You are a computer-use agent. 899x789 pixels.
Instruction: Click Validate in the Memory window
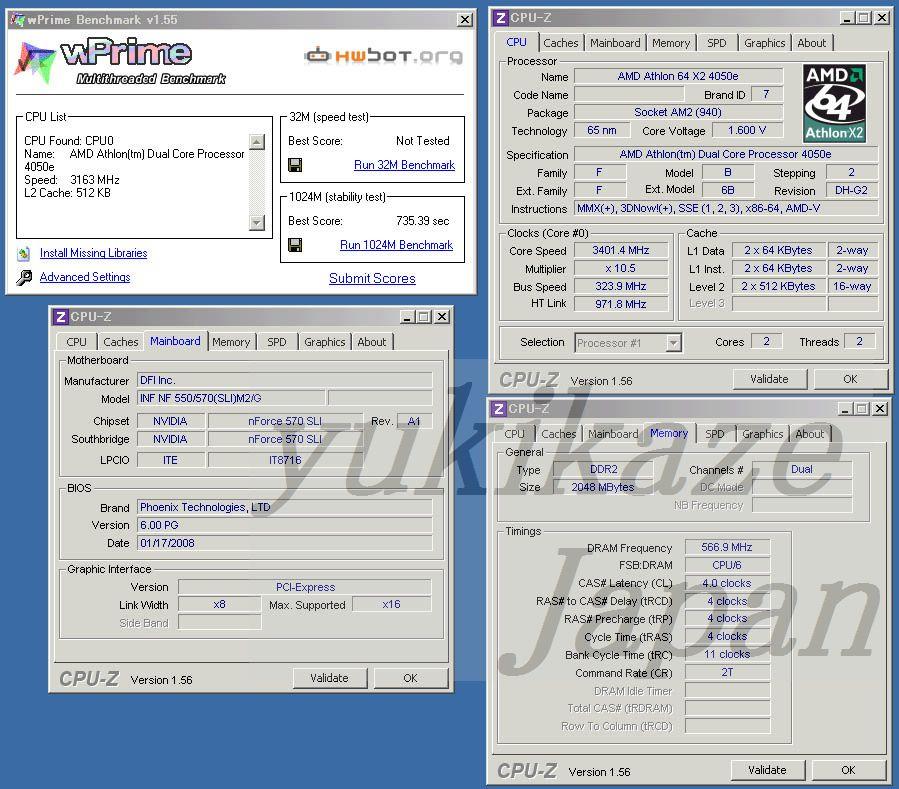click(x=767, y=770)
